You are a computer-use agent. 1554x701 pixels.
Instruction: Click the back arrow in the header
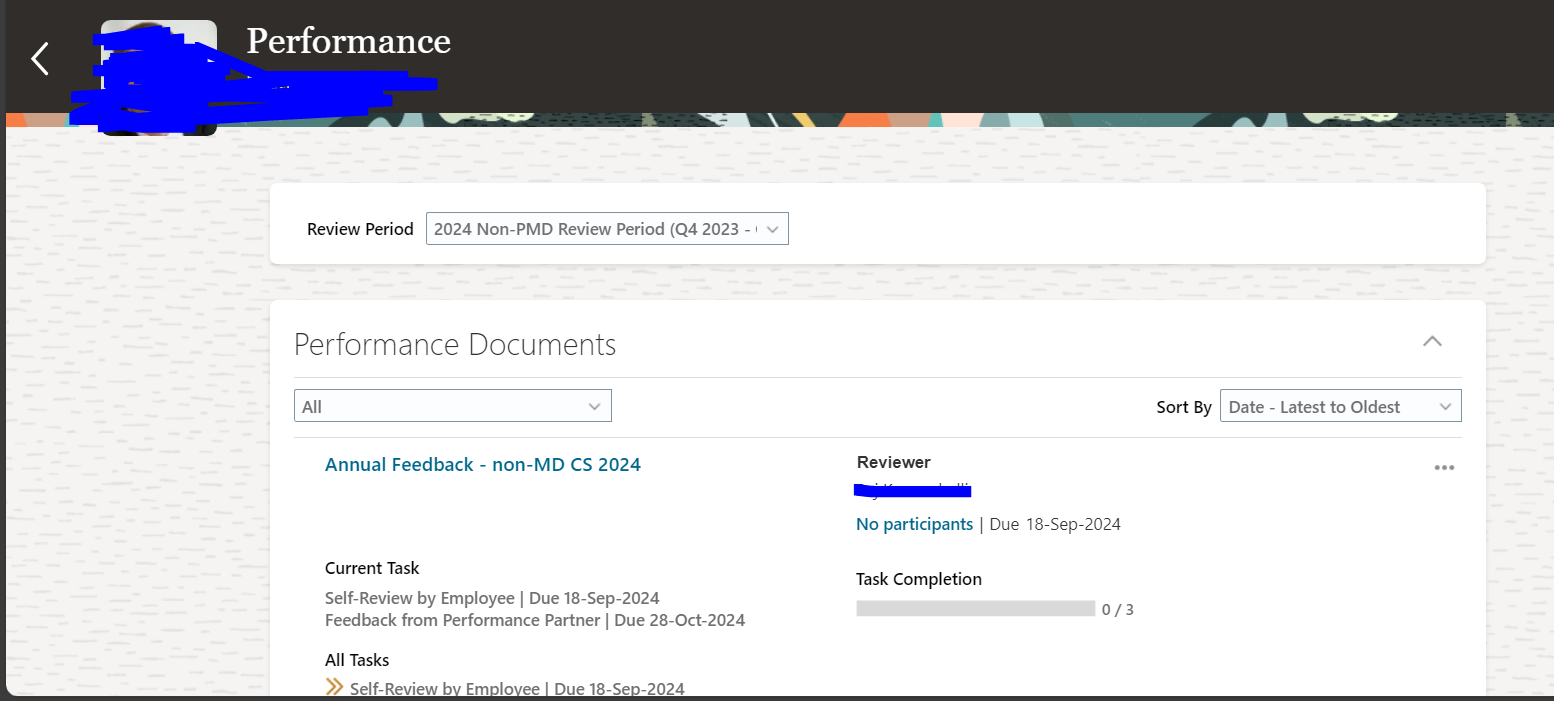tap(38, 58)
